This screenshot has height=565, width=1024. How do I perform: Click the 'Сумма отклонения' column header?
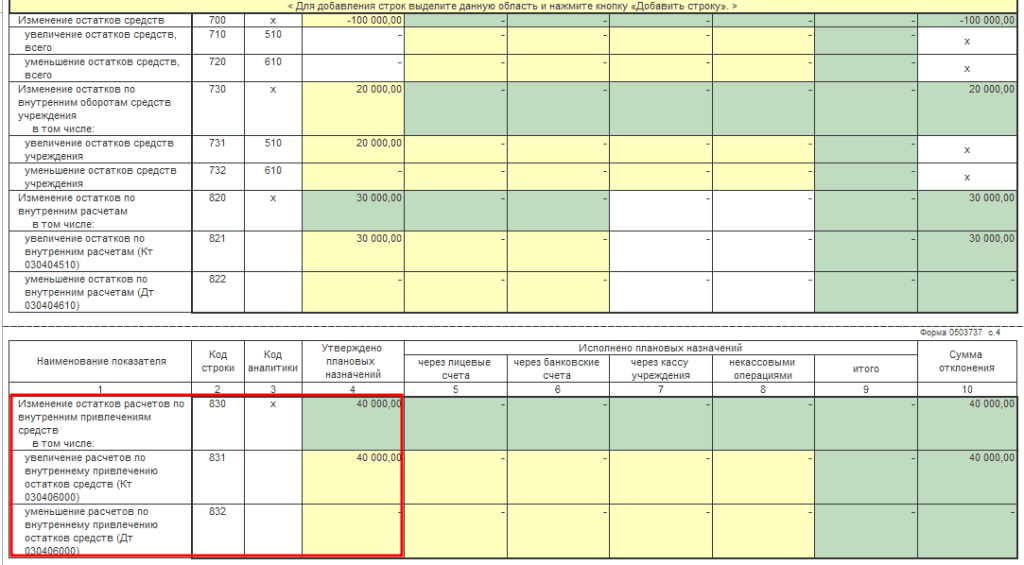(x=966, y=361)
